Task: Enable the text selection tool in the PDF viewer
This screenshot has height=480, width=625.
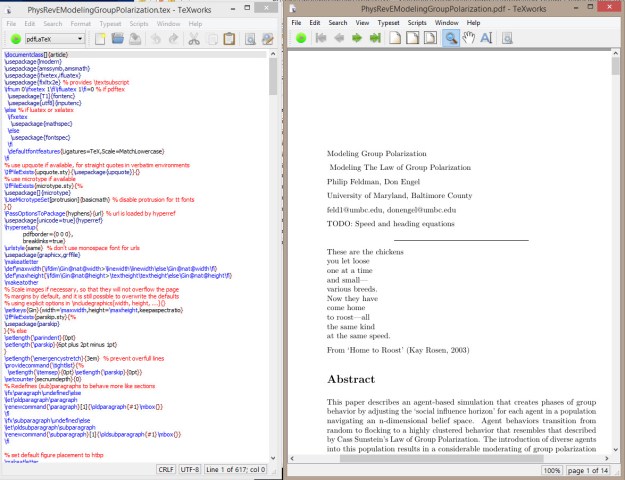Action: tap(487, 38)
